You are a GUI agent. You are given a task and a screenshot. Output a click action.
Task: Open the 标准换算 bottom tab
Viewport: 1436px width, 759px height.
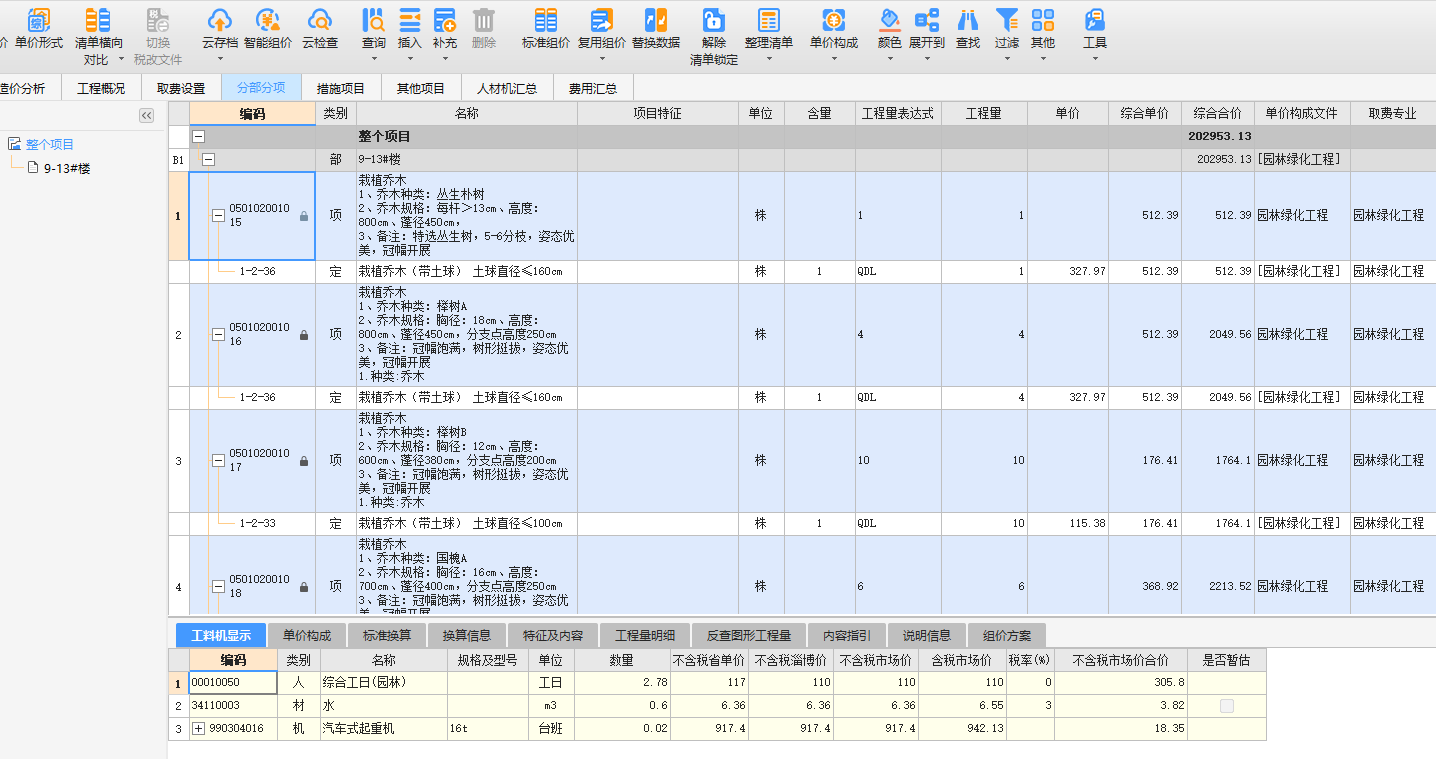click(x=386, y=635)
